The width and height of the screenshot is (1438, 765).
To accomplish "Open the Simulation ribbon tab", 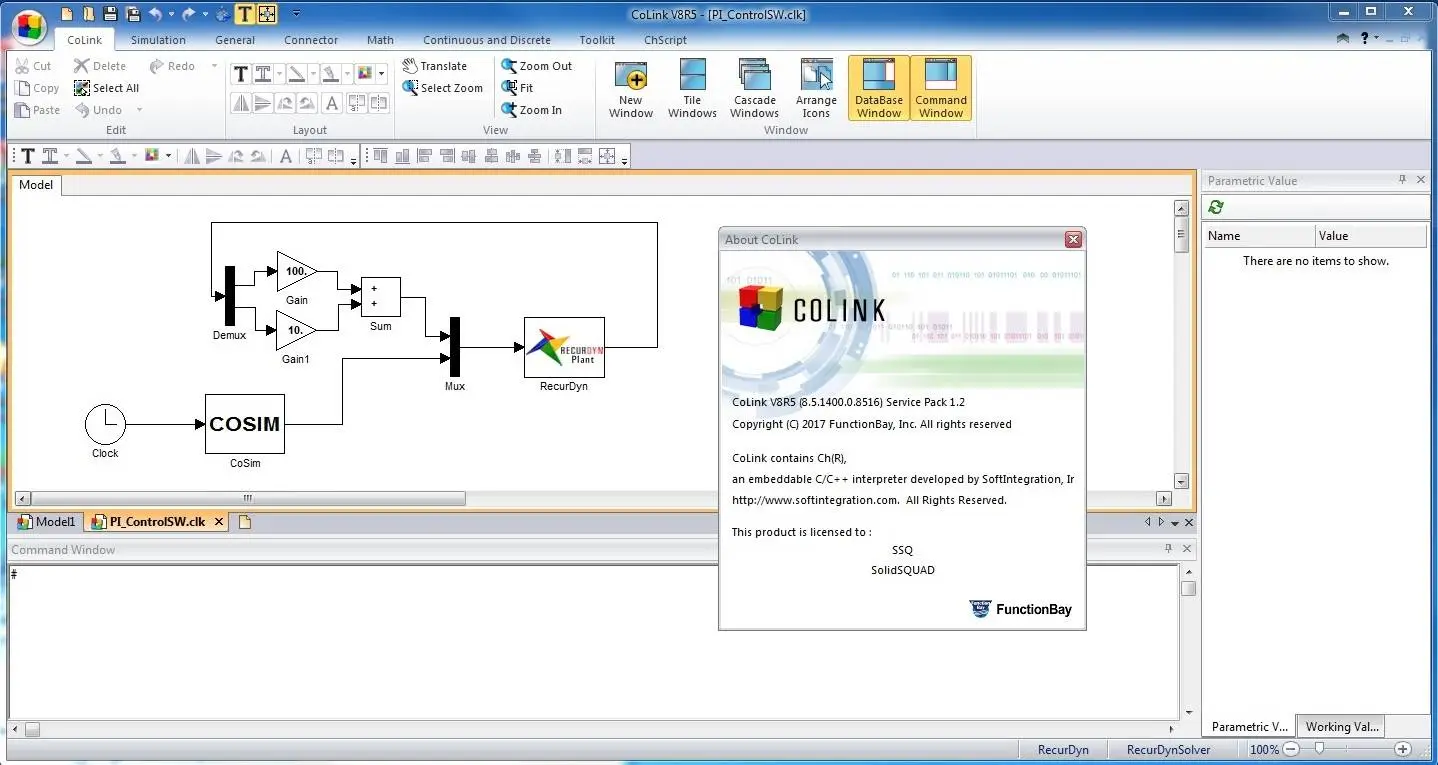I will click(x=158, y=40).
